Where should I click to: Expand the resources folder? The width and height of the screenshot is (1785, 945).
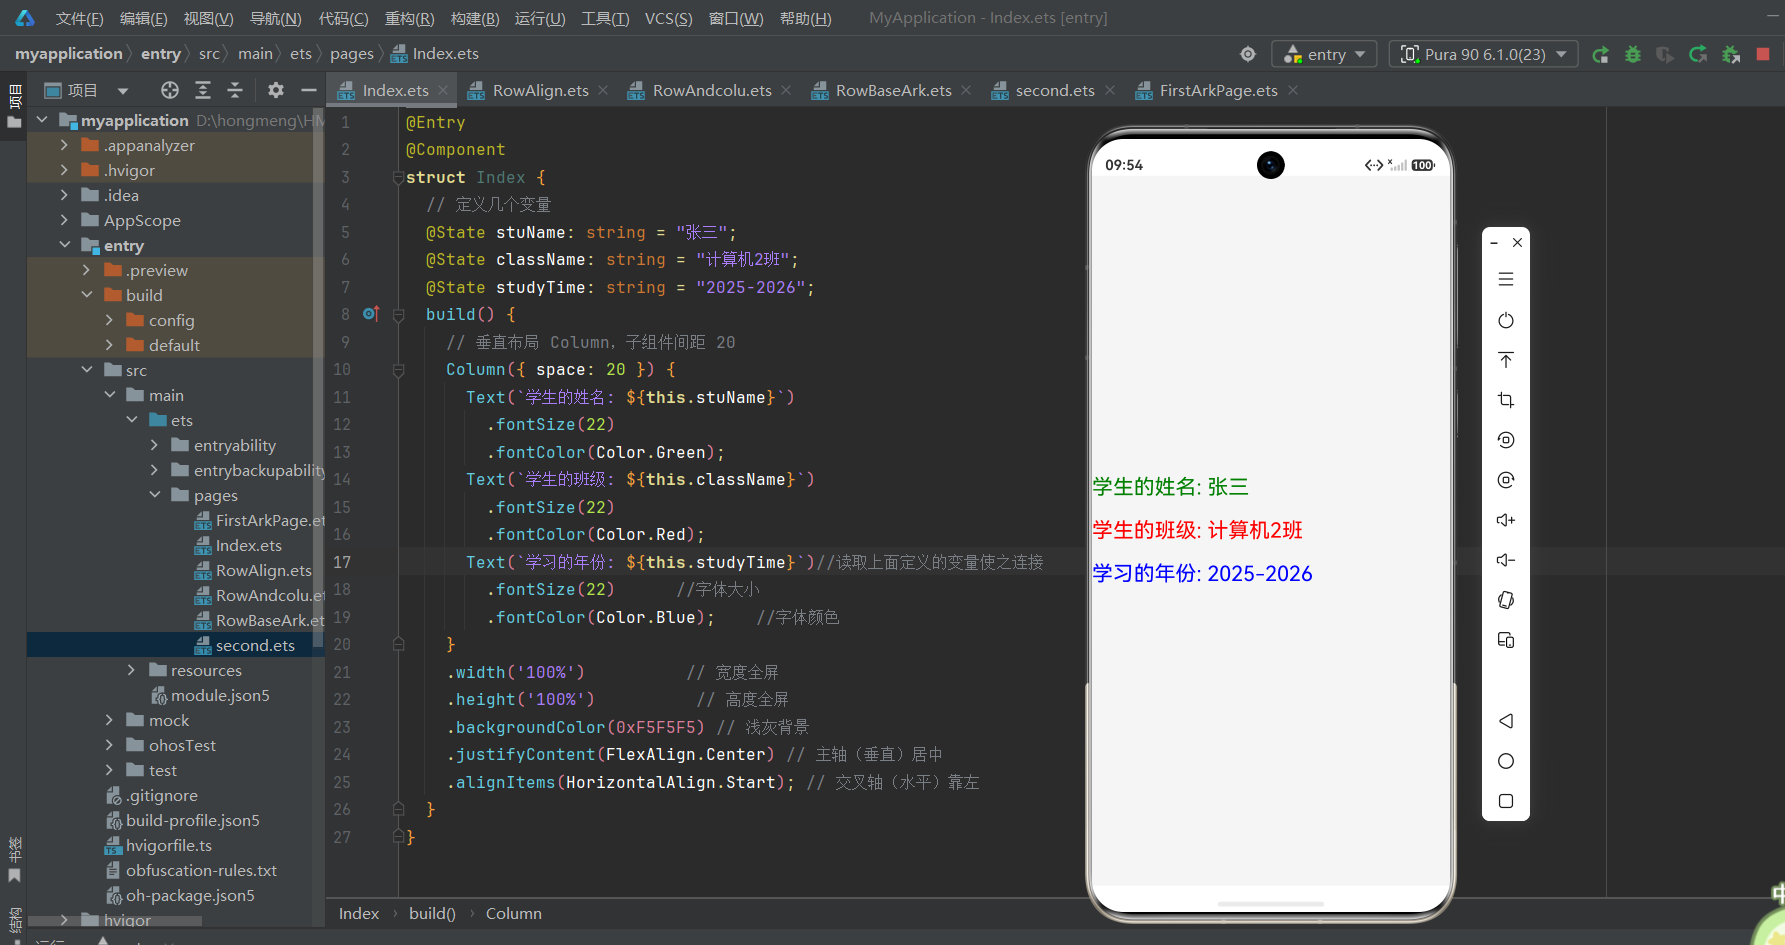pyautogui.click(x=131, y=670)
